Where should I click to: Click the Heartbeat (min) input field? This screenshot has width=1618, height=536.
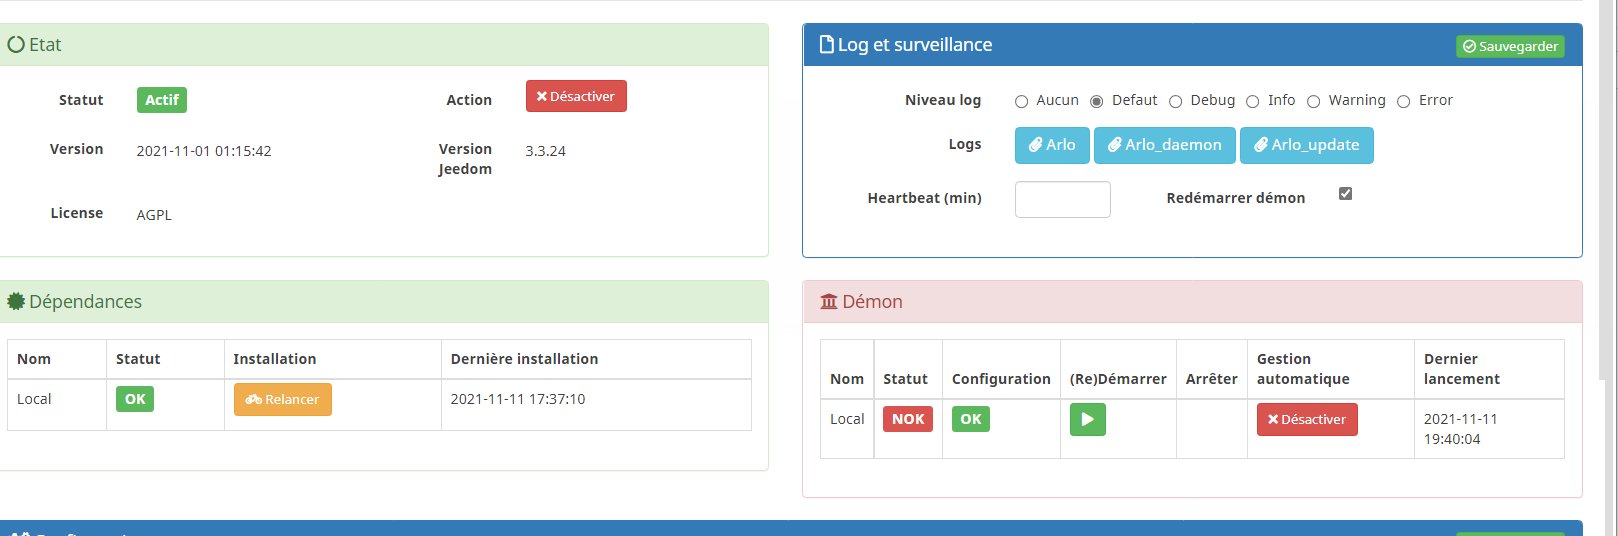tap(1062, 199)
